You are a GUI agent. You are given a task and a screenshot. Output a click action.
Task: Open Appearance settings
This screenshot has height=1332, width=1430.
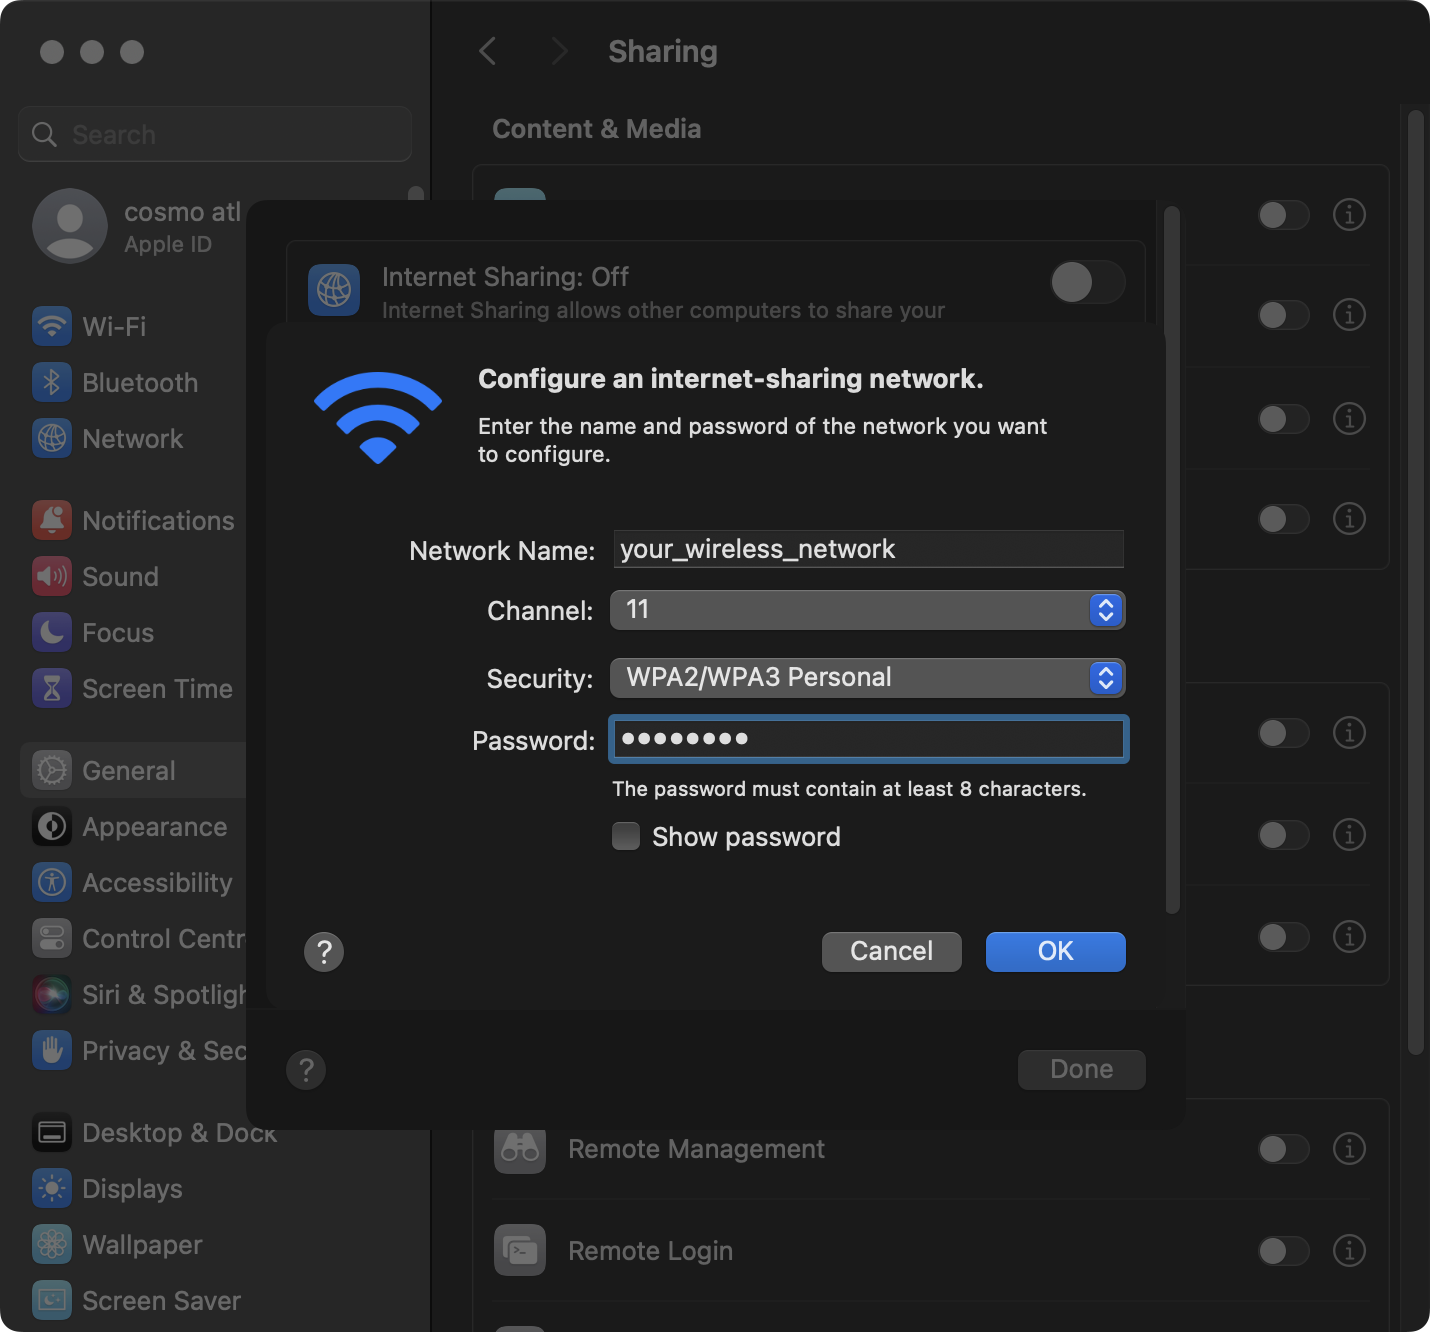130,826
